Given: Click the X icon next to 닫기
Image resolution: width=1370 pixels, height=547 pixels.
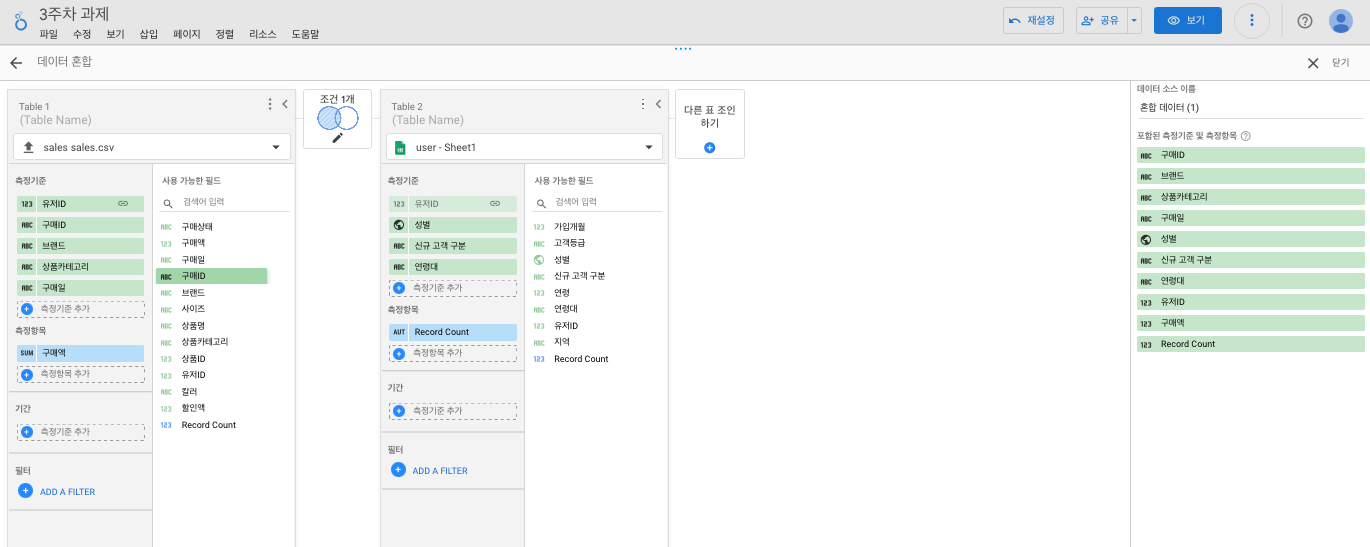Looking at the screenshot, I should (x=1313, y=63).
